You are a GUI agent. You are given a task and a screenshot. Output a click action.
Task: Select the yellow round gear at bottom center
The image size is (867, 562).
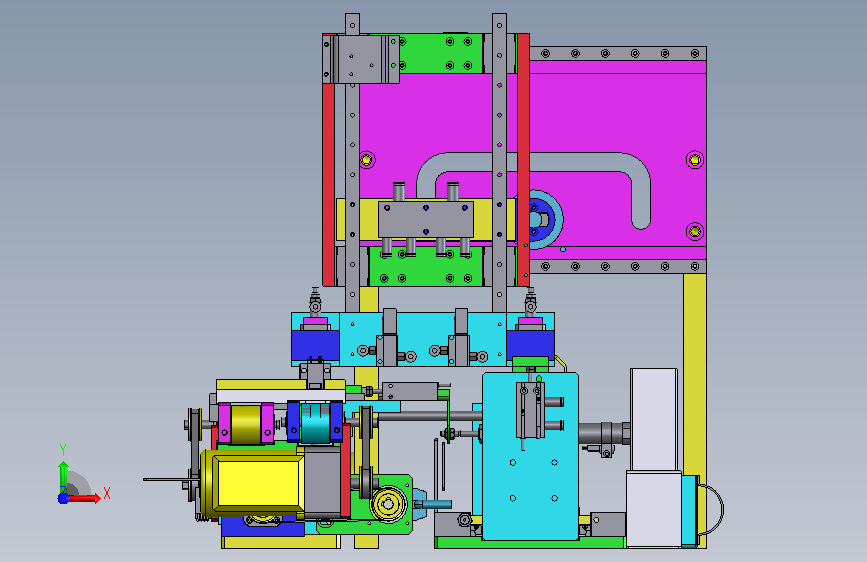[x=388, y=504]
